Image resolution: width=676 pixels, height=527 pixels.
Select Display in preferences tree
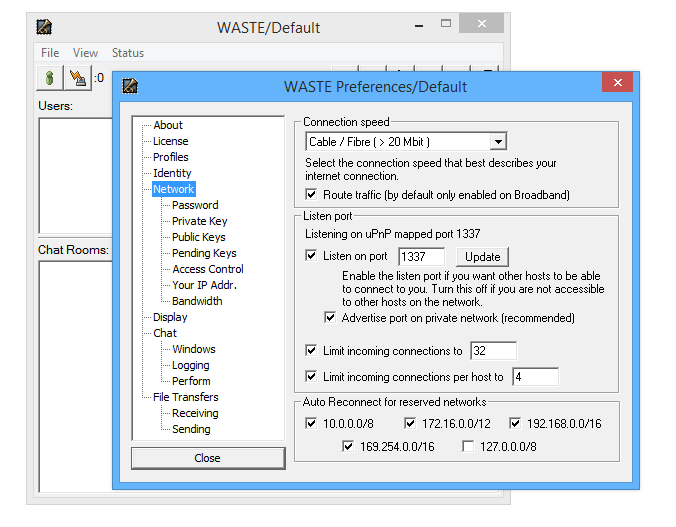(x=170, y=317)
